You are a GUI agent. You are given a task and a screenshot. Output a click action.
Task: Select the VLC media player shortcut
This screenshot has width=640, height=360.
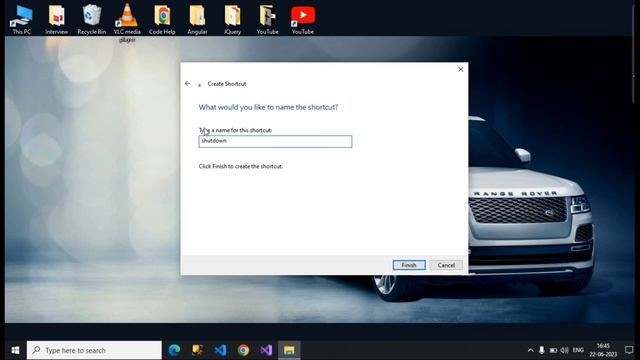pos(127,22)
